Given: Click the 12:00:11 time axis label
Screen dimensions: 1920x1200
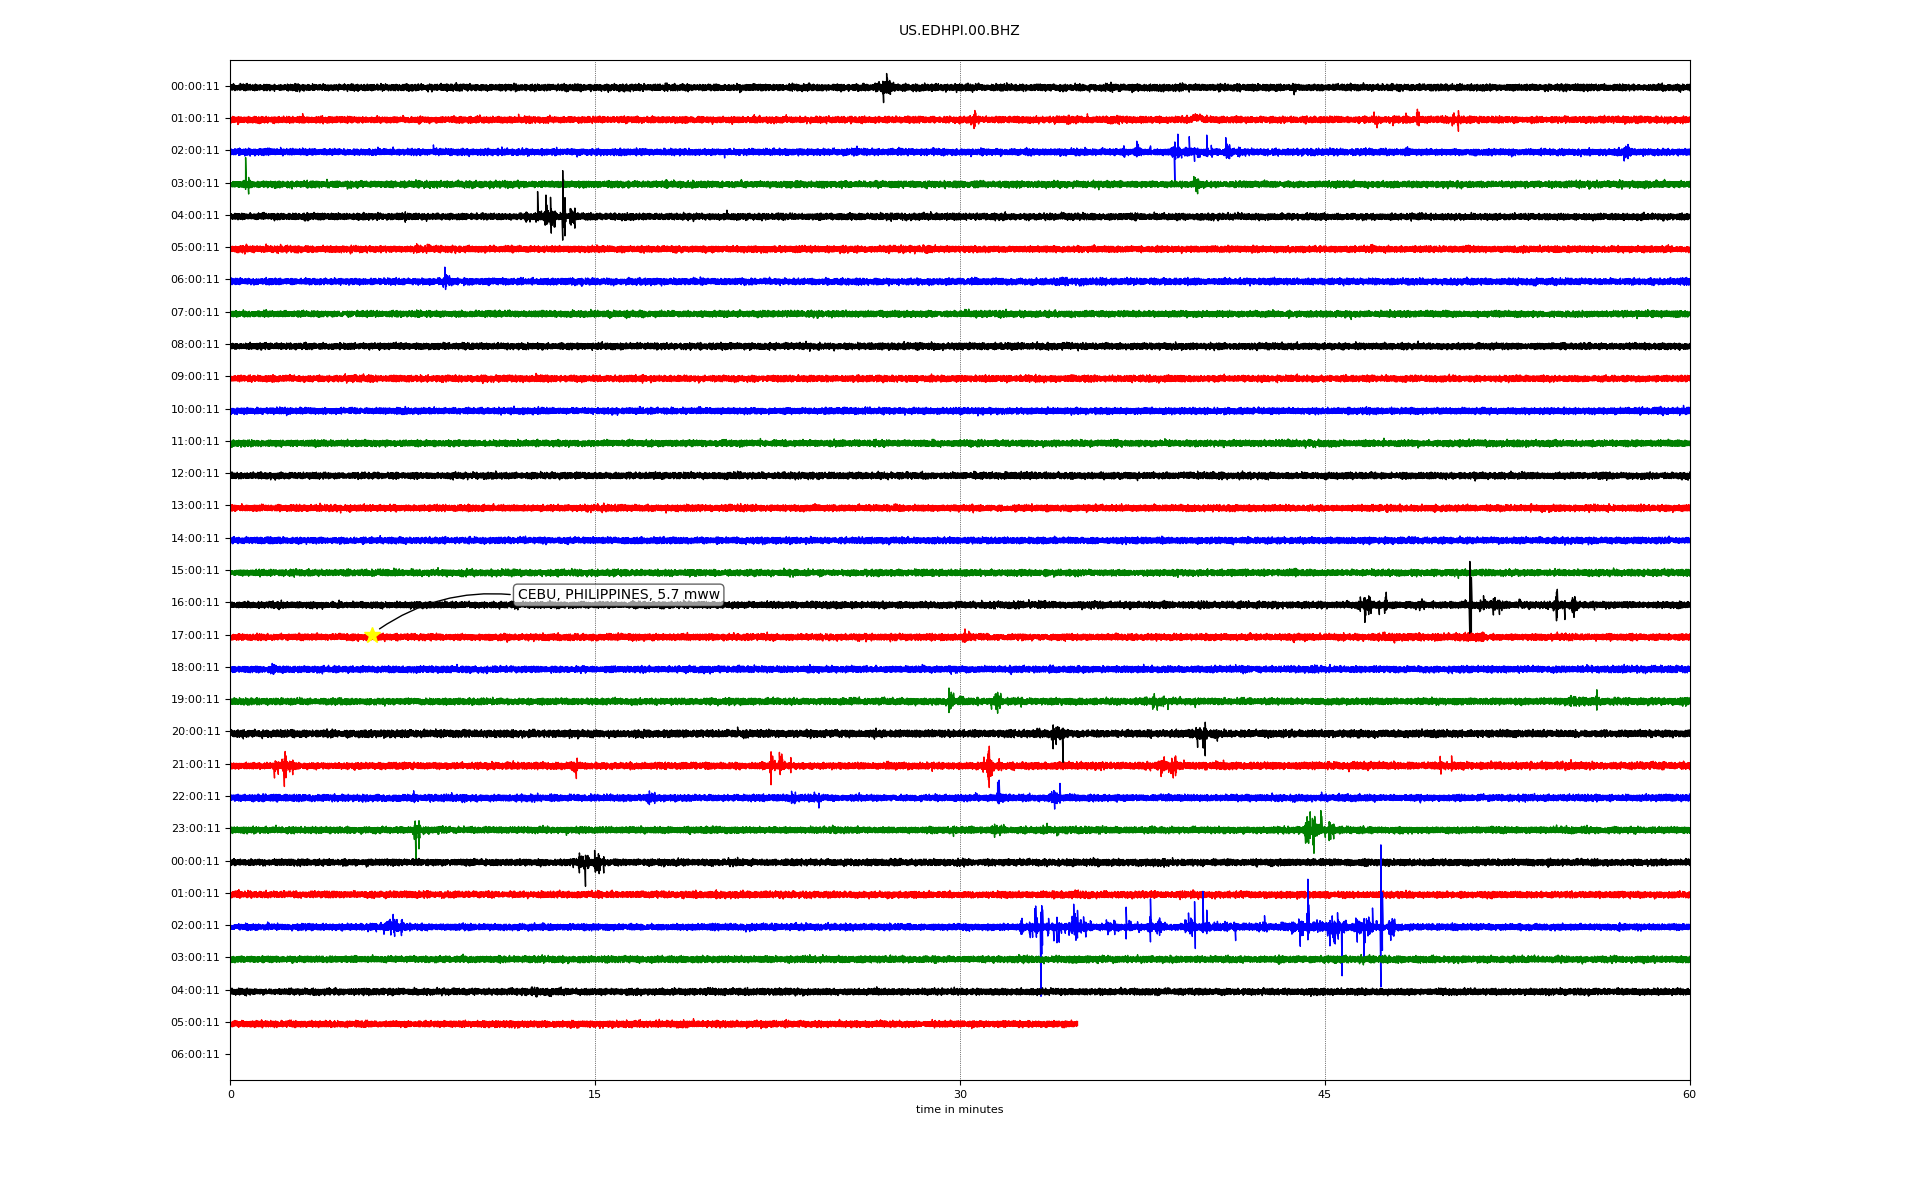Looking at the screenshot, I should 195,474.
